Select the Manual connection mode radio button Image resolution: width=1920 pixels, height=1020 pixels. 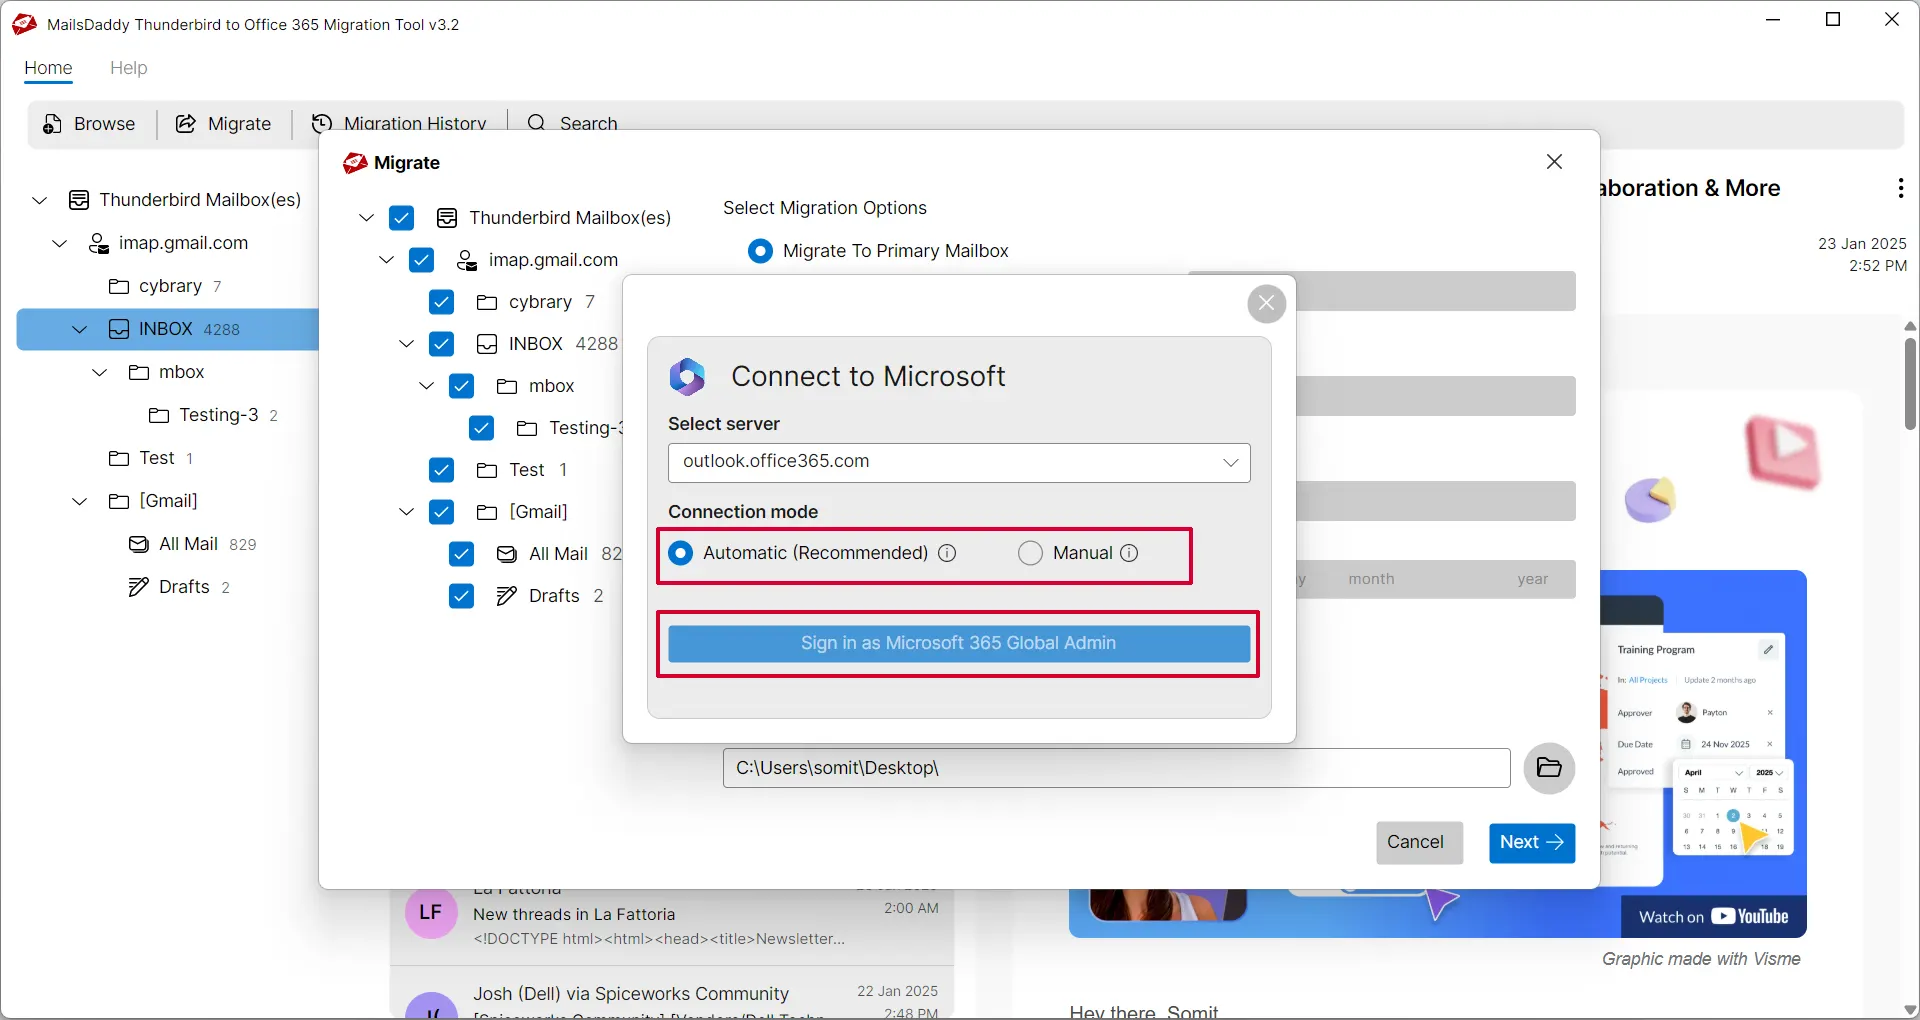click(1029, 553)
